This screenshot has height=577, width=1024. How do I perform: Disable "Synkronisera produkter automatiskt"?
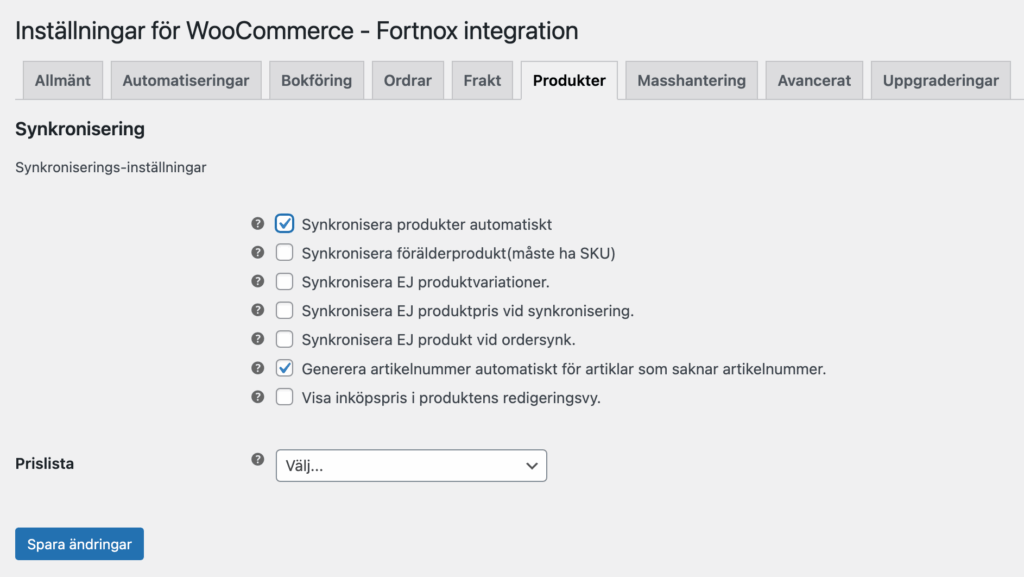(284, 224)
